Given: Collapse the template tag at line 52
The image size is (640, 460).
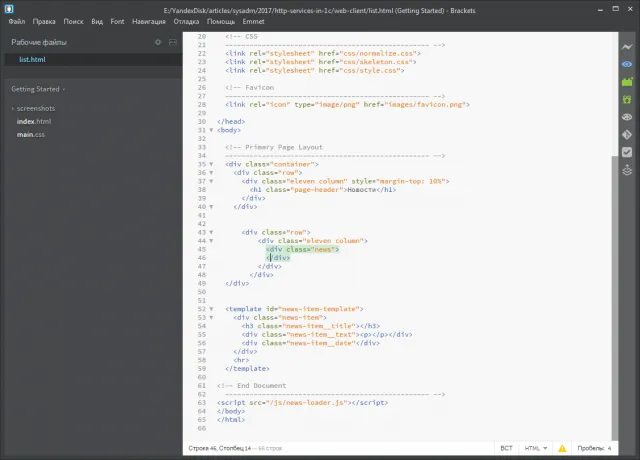Looking at the screenshot, I should click(211, 309).
